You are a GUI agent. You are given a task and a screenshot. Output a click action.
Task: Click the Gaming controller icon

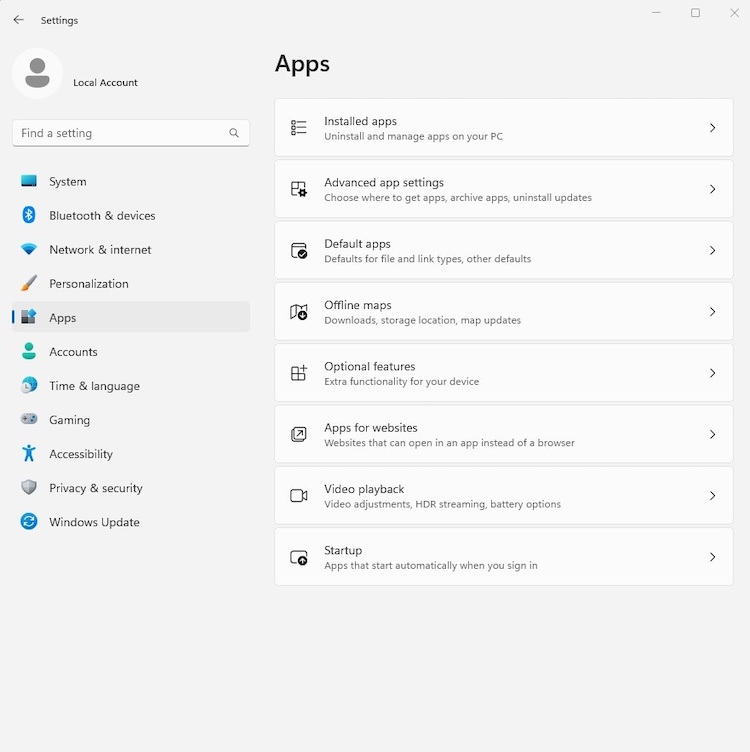click(x=29, y=419)
